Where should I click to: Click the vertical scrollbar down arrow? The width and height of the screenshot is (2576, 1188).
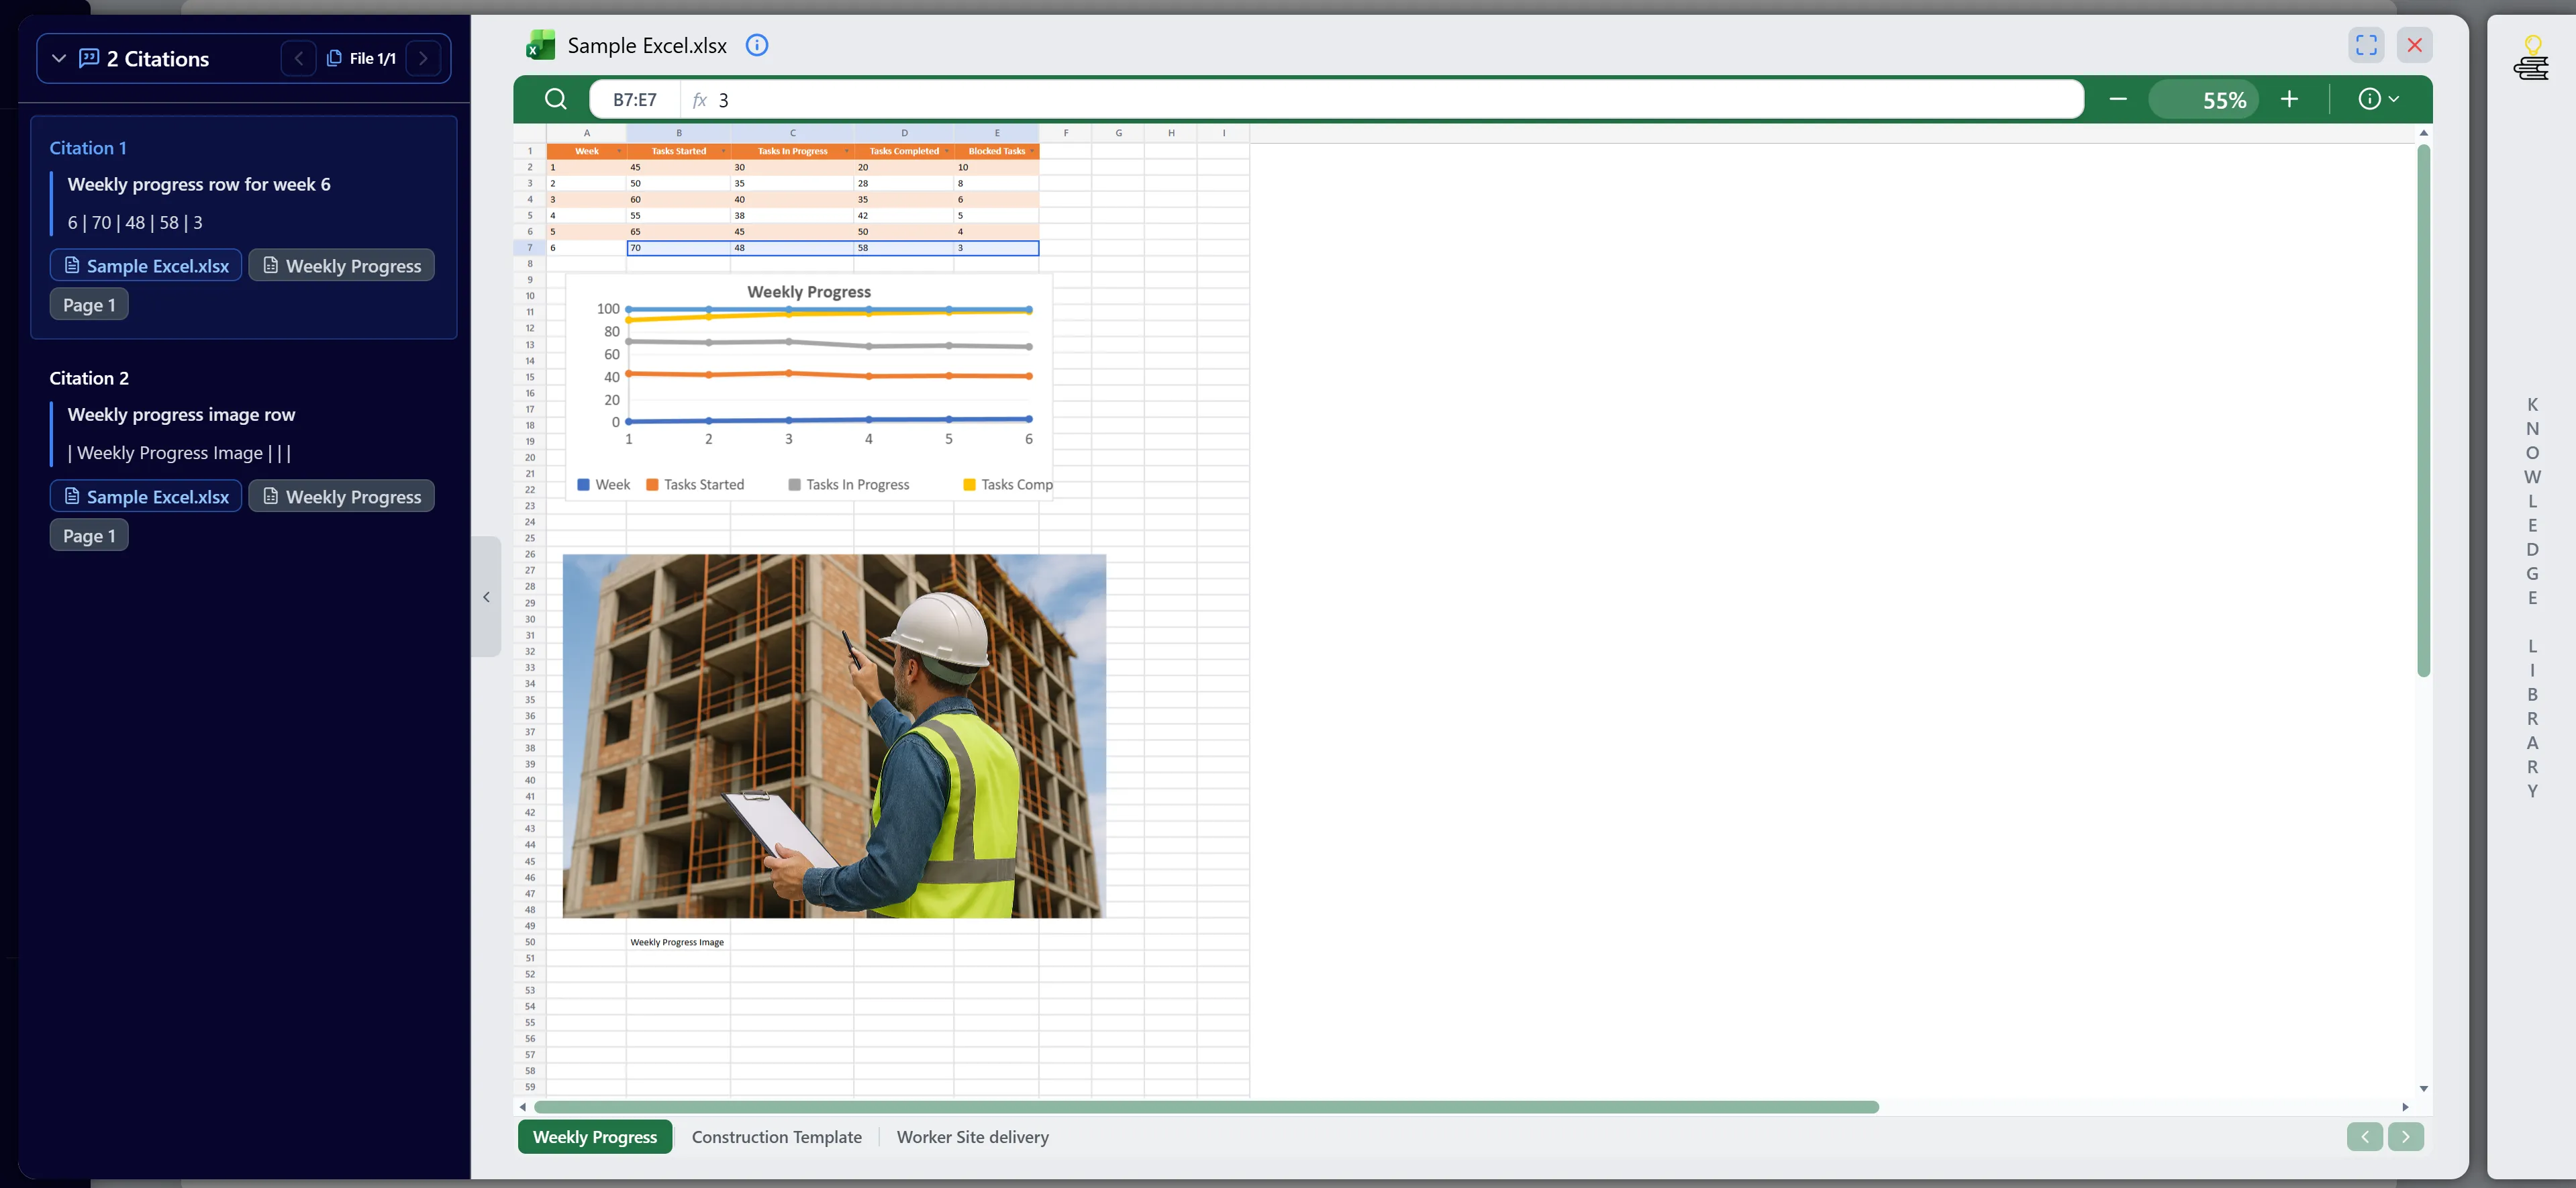click(2423, 1088)
